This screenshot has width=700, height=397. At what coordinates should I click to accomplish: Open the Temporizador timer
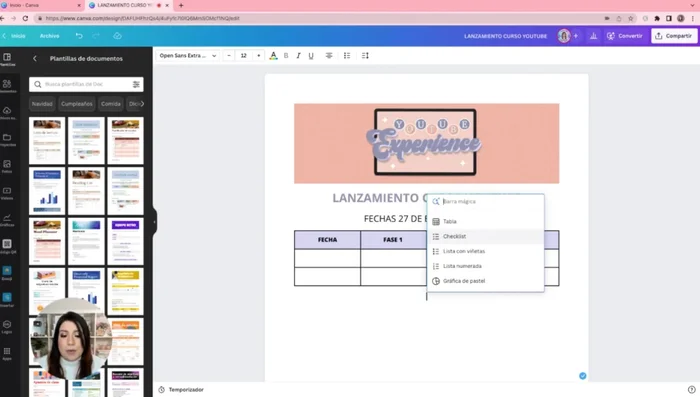point(181,390)
